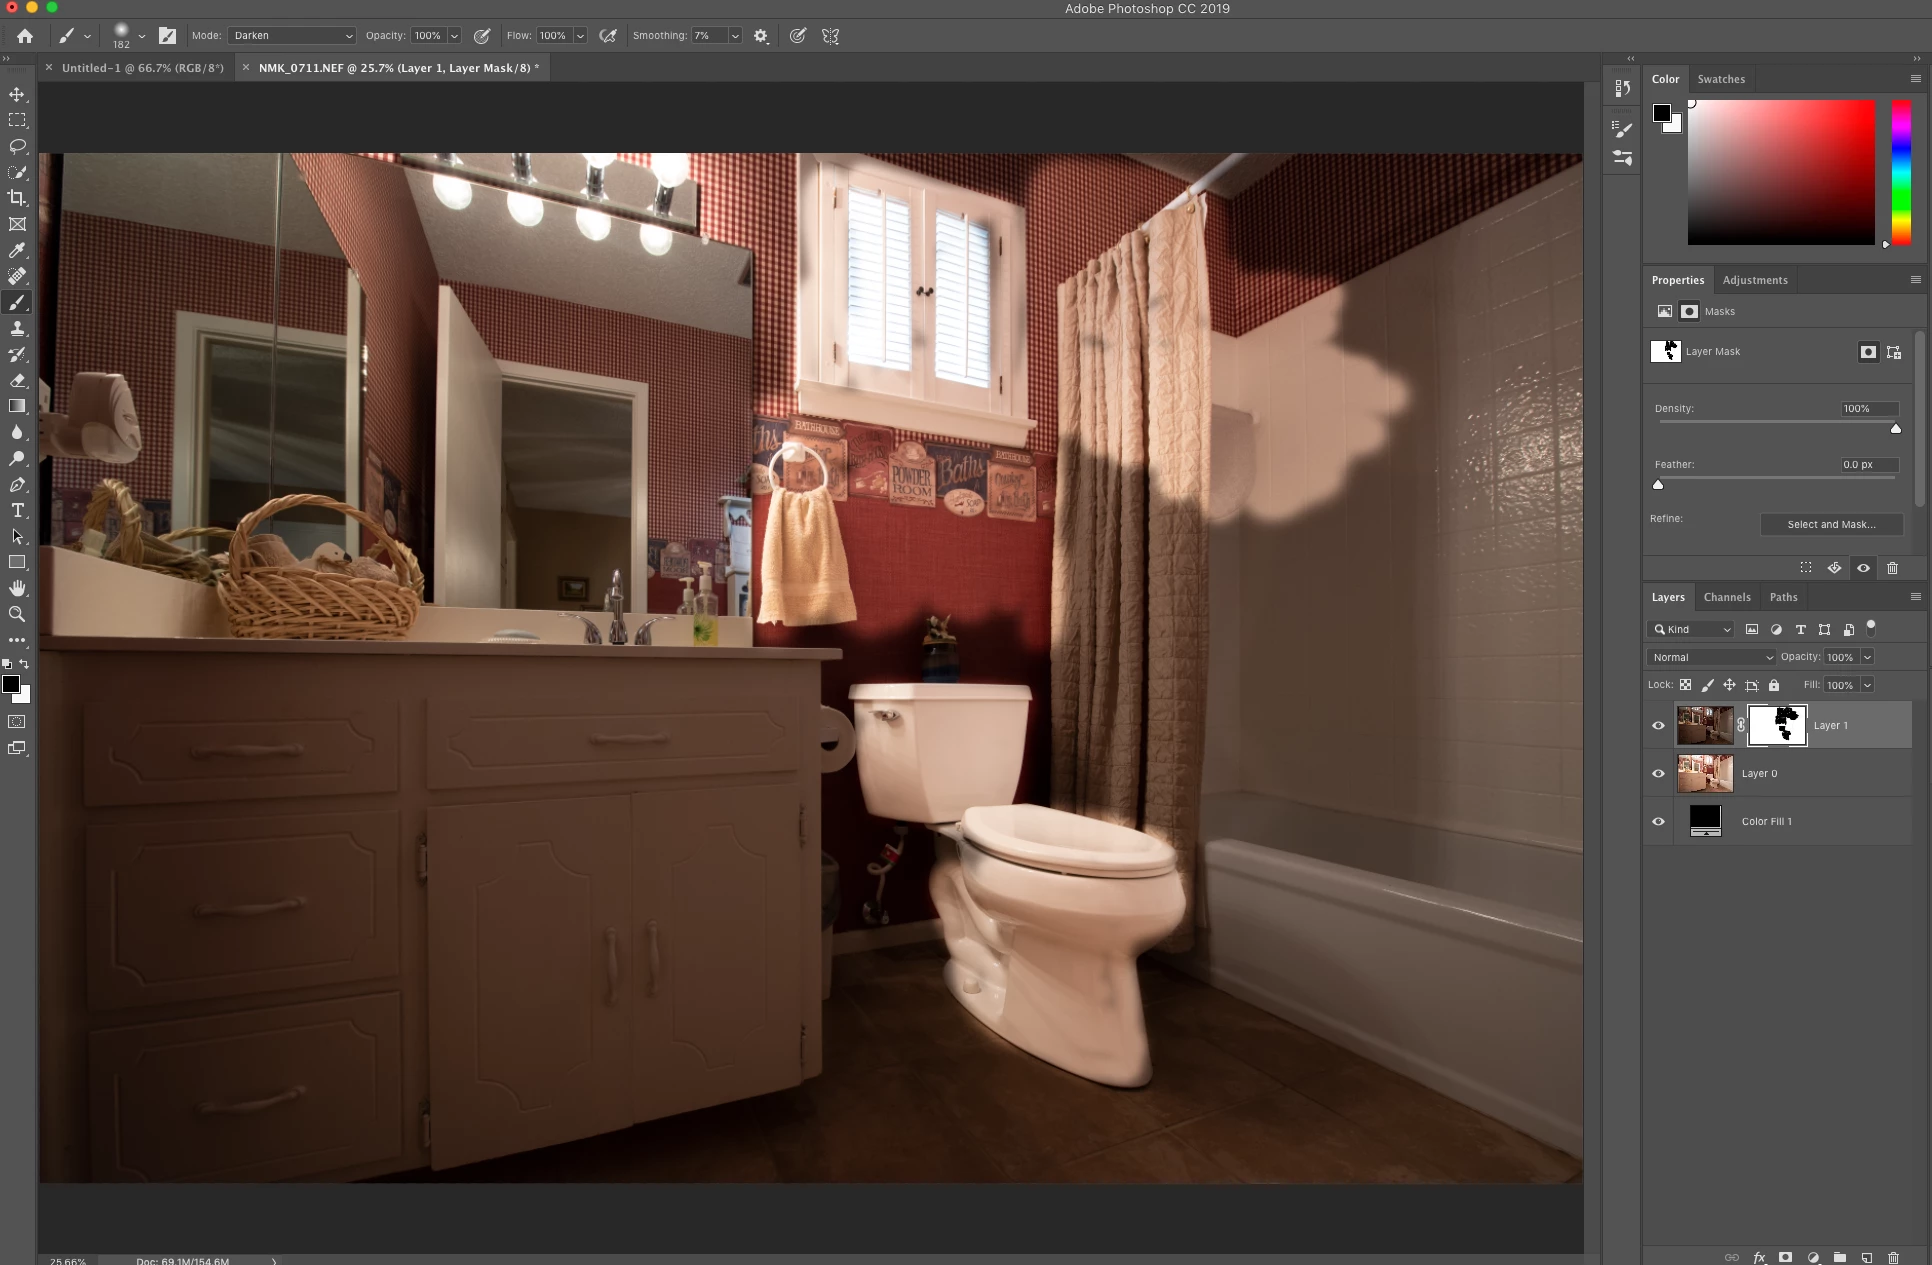The width and height of the screenshot is (1932, 1265).
Task: Click the hue spectrum slider bar
Action: (1901, 171)
